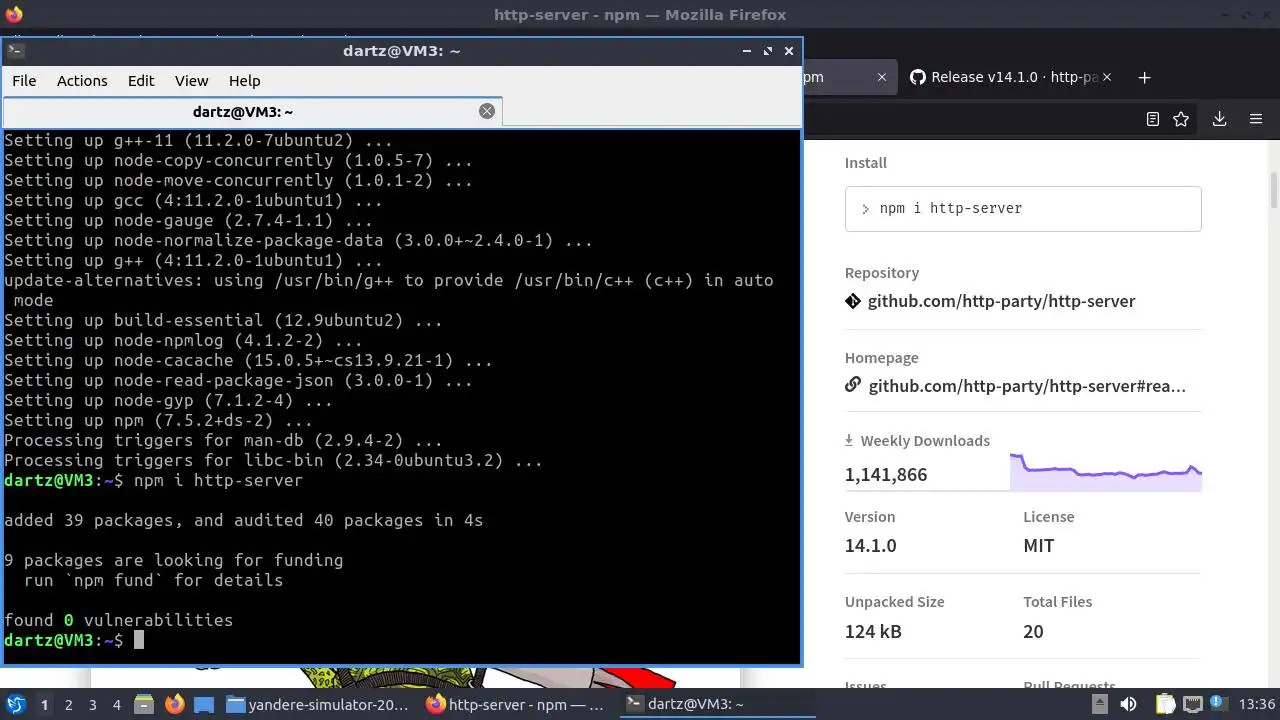Click the 13:36 taskbar clock

pyautogui.click(x=1257, y=704)
